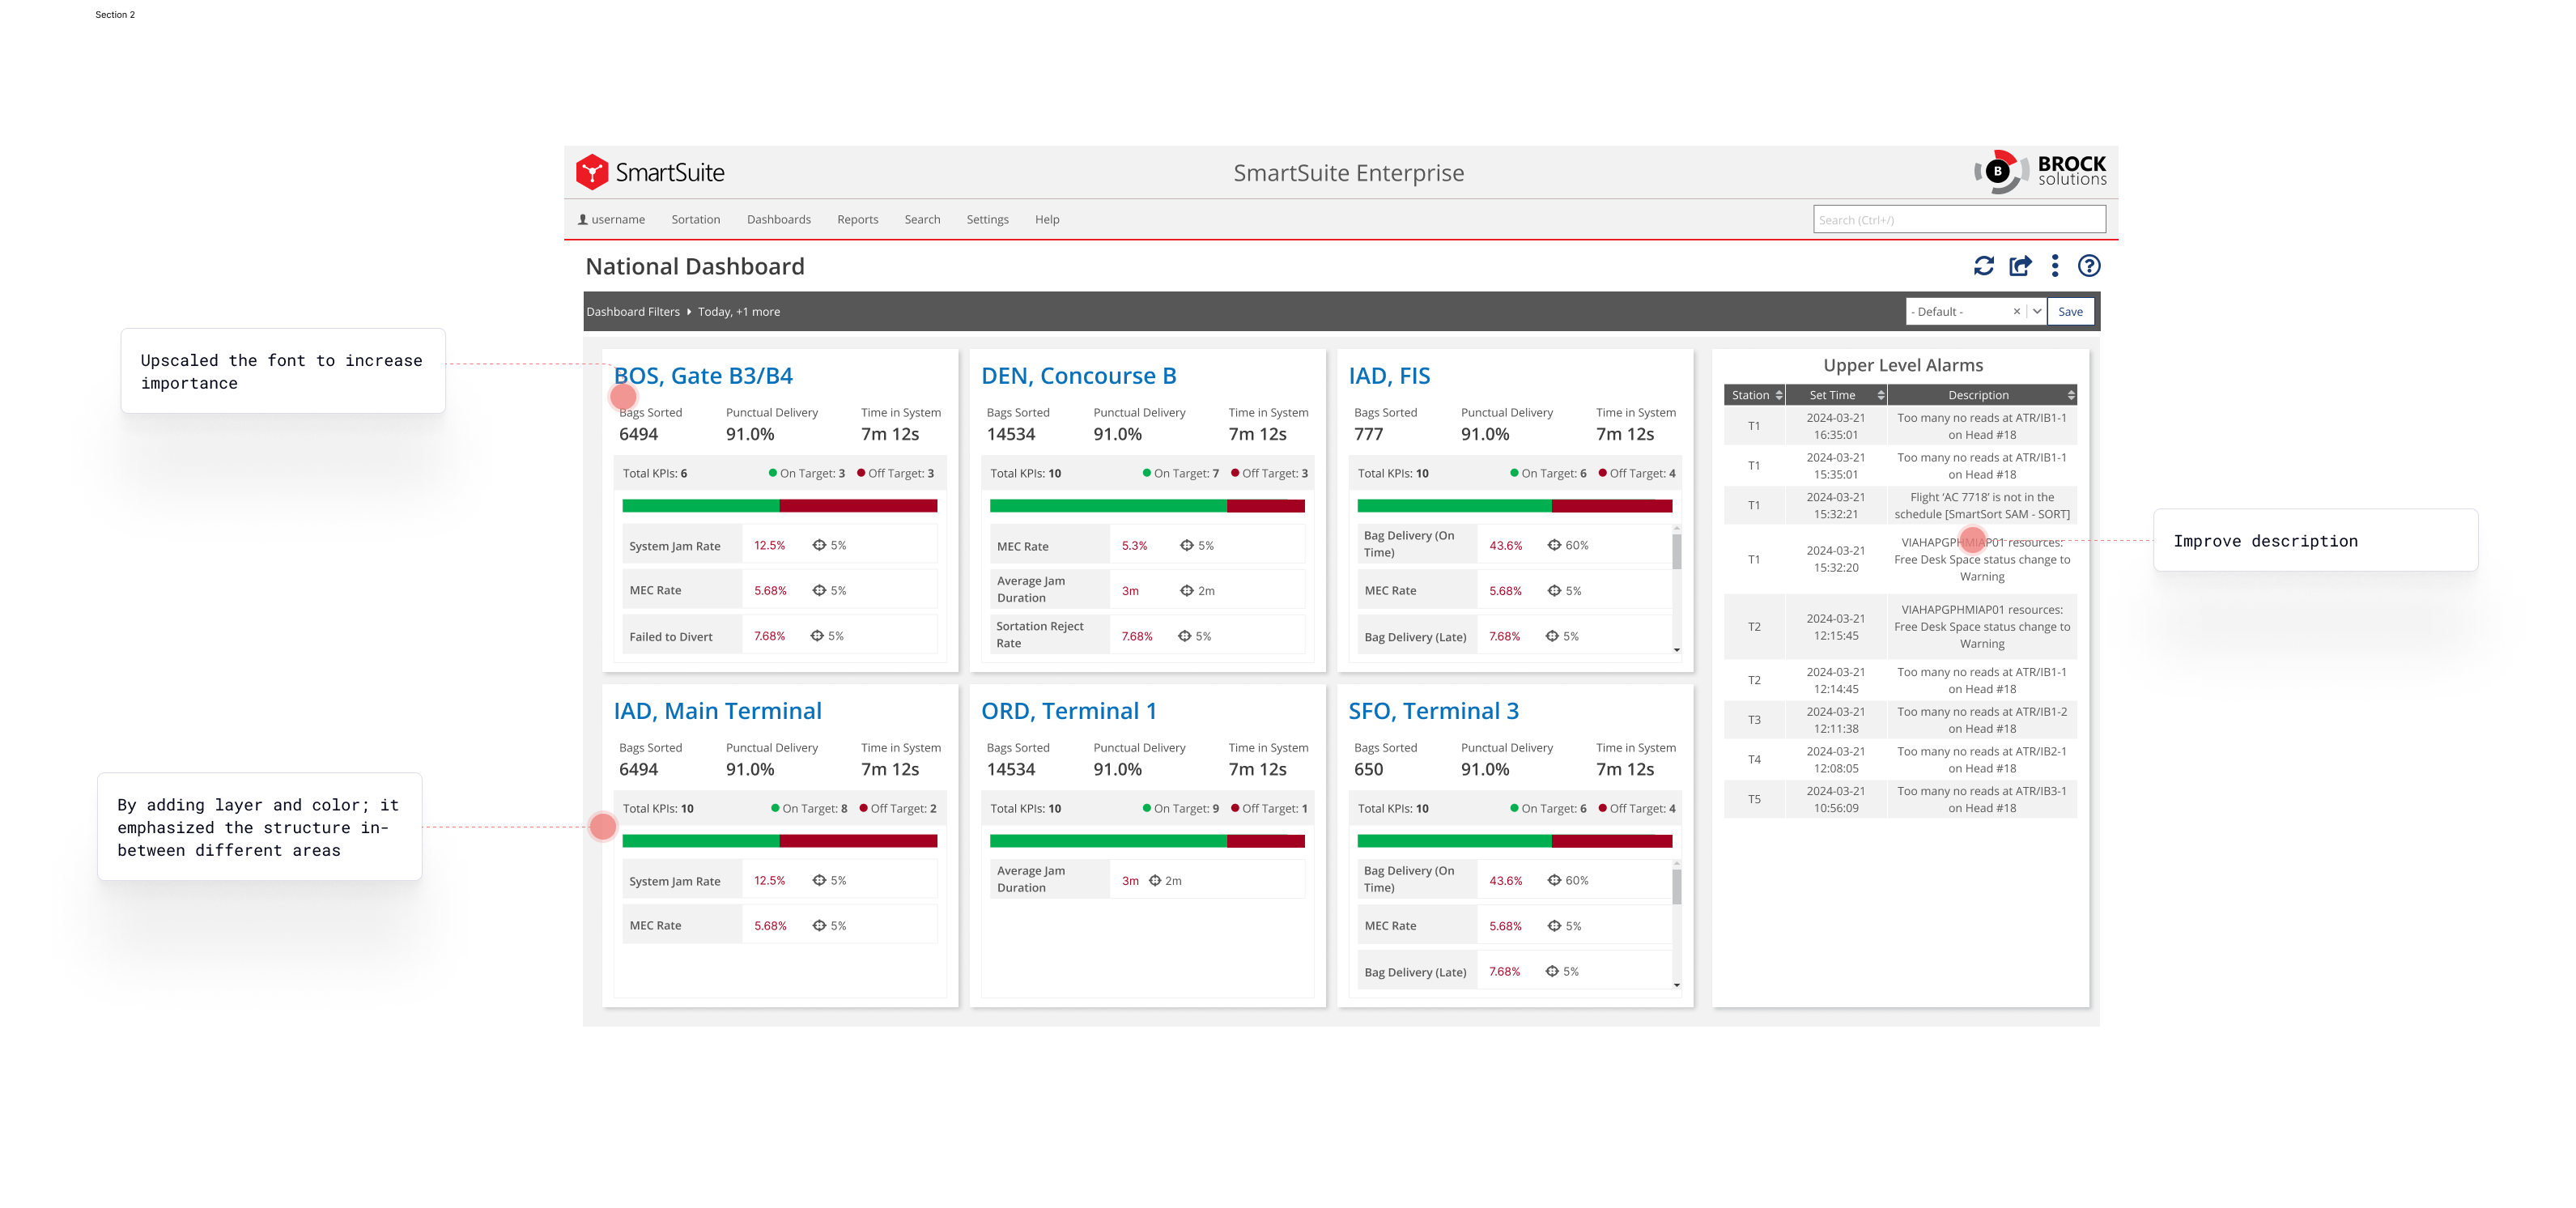Image resolution: width=2576 pixels, height=1208 pixels.
Task: Expand the Dashboard Filters section
Action: pos(633,312)
